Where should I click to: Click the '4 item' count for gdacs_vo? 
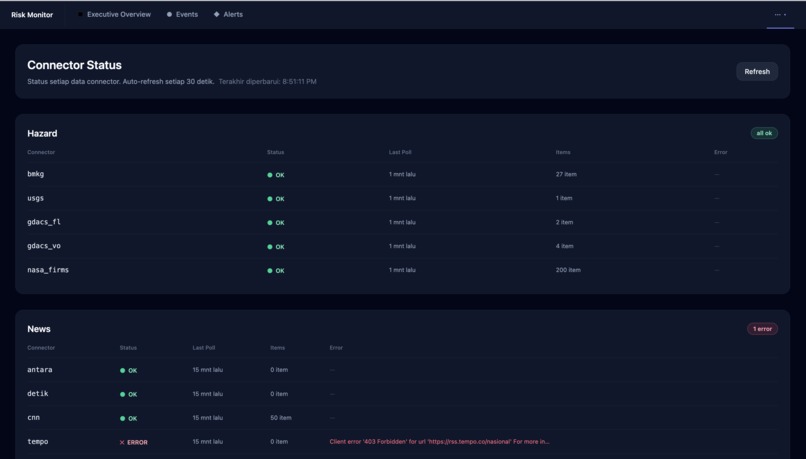(564, 246)
